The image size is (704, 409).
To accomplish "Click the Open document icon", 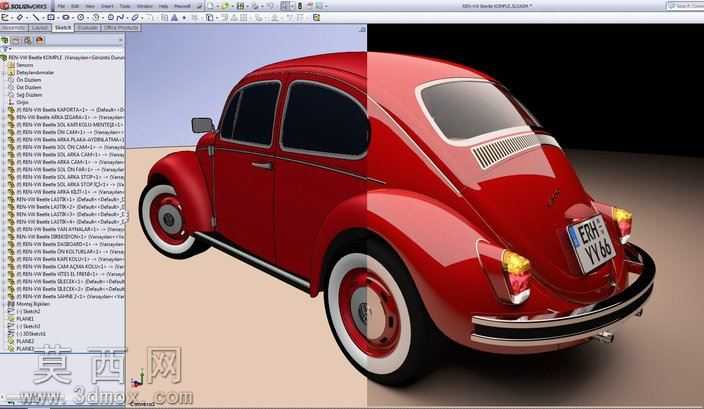I will click(224, 6).
